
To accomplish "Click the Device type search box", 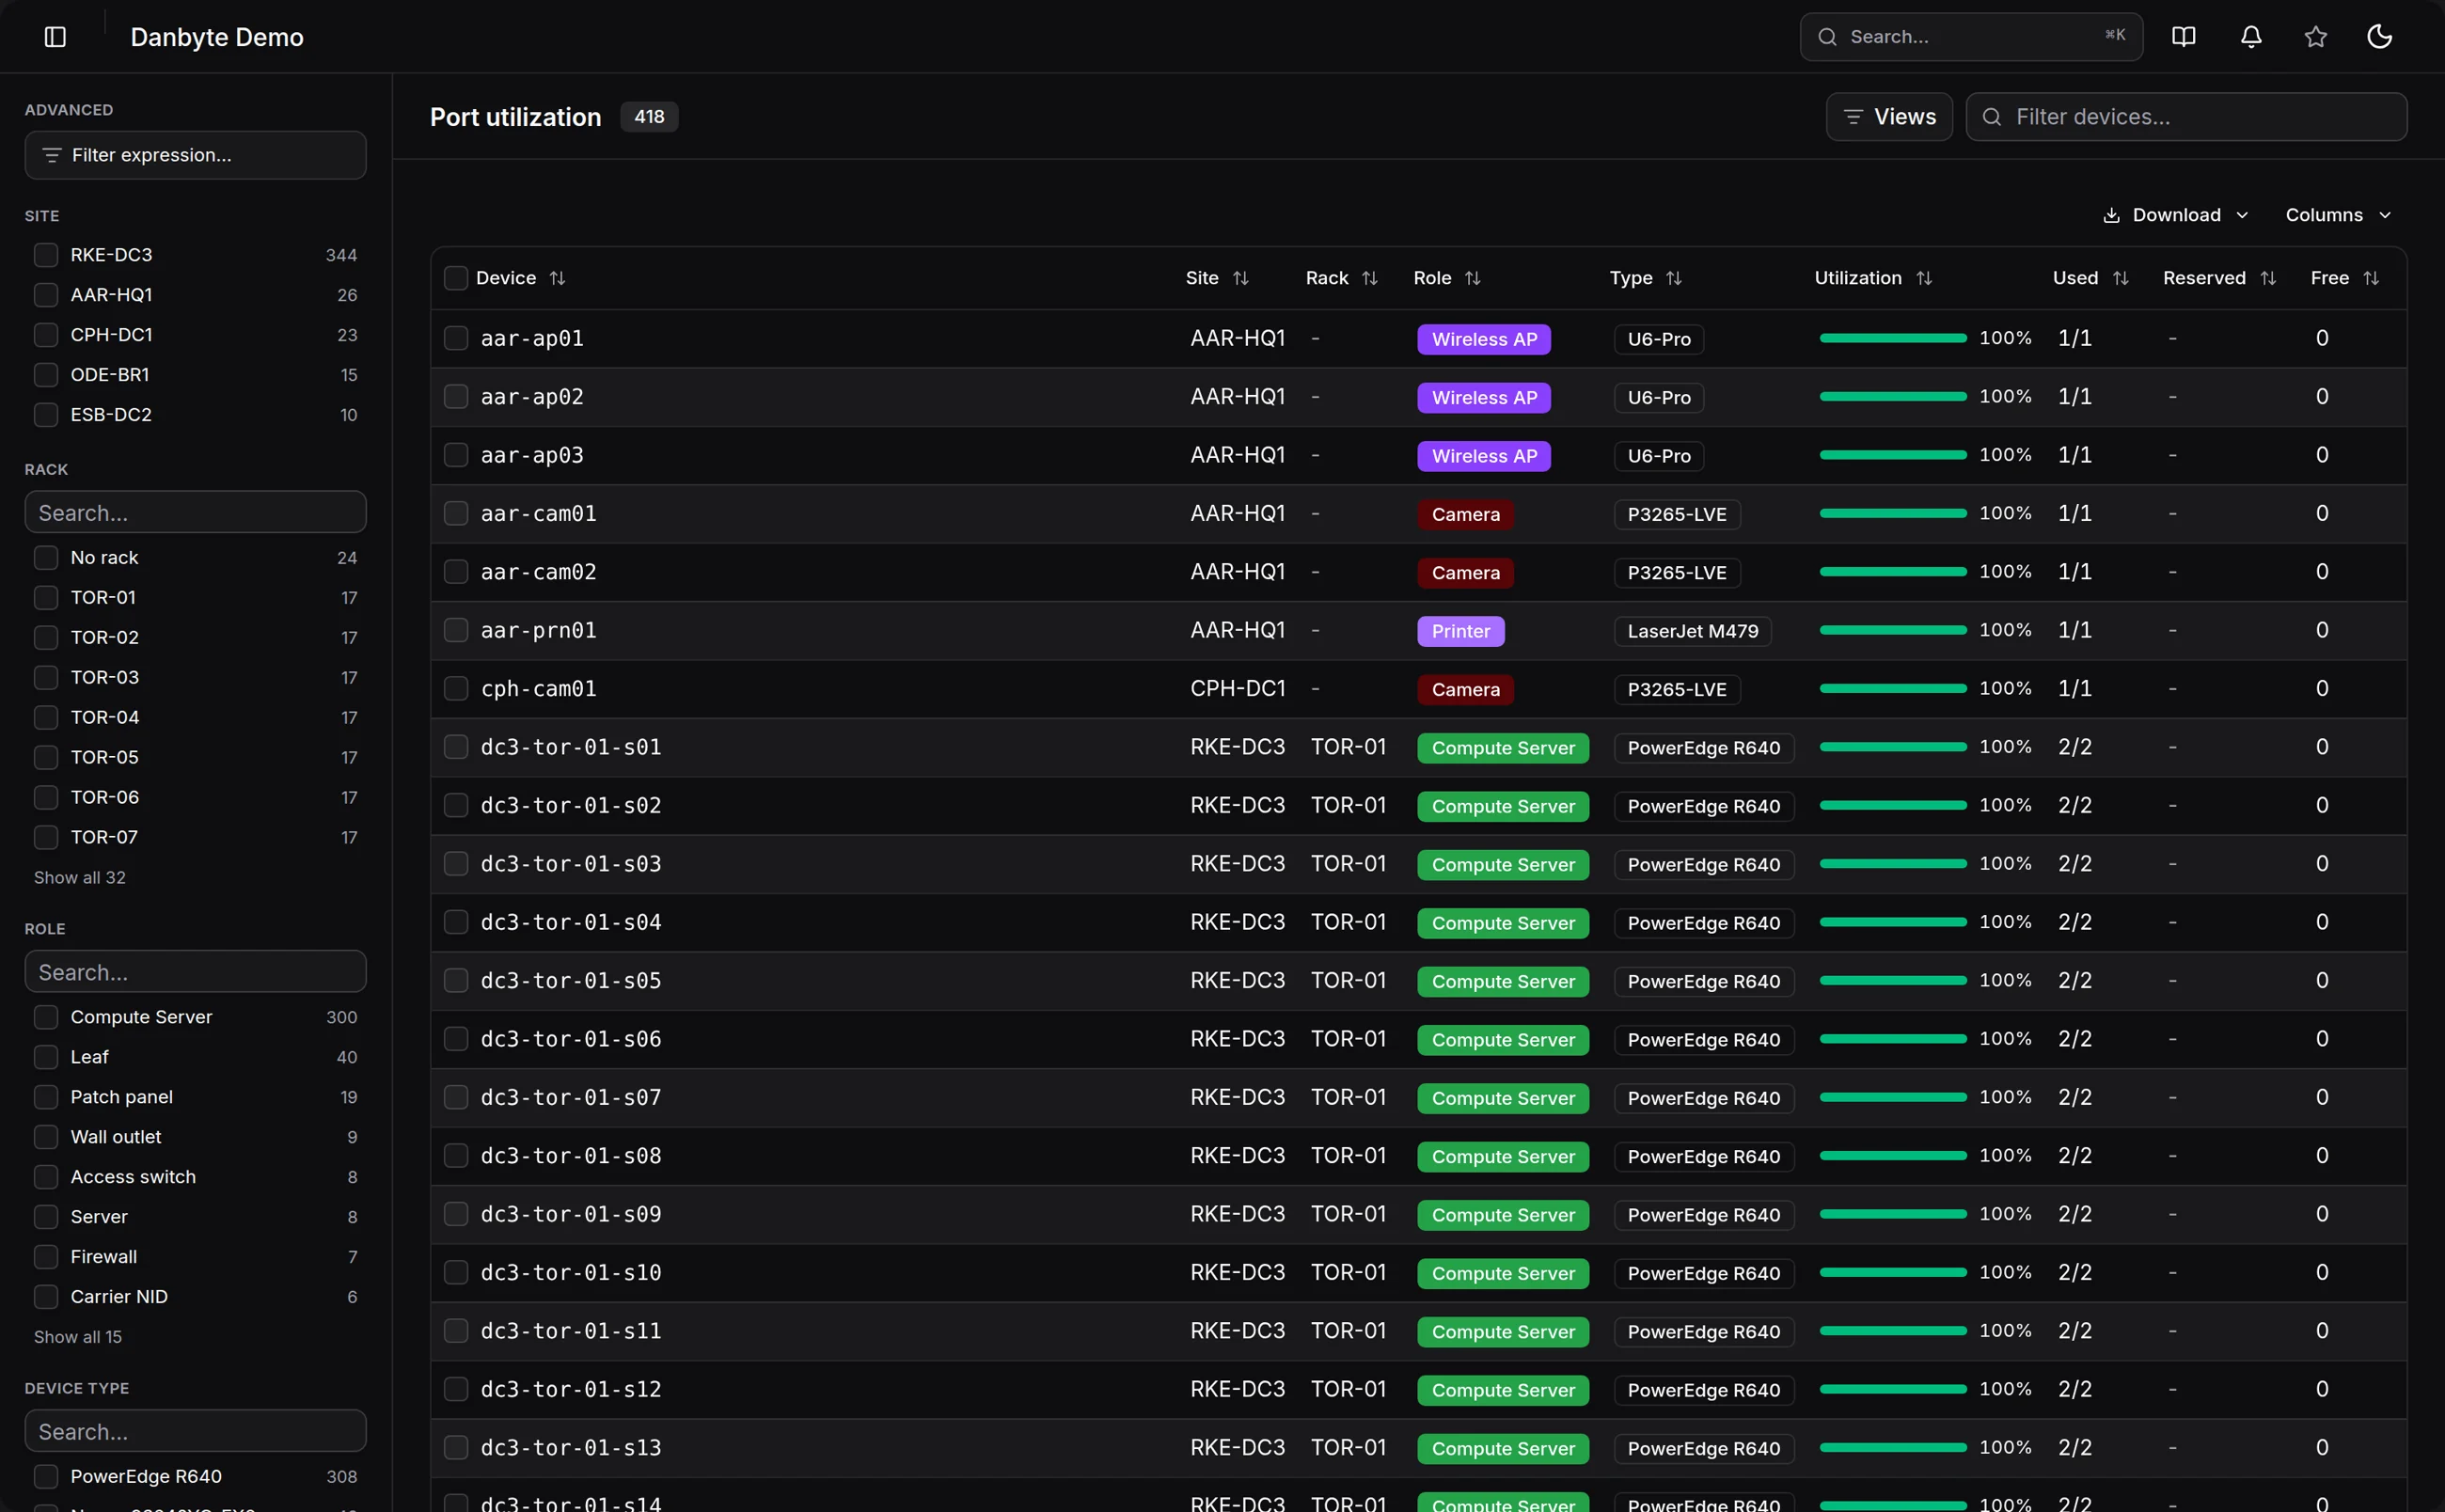I will [195, 1432].
